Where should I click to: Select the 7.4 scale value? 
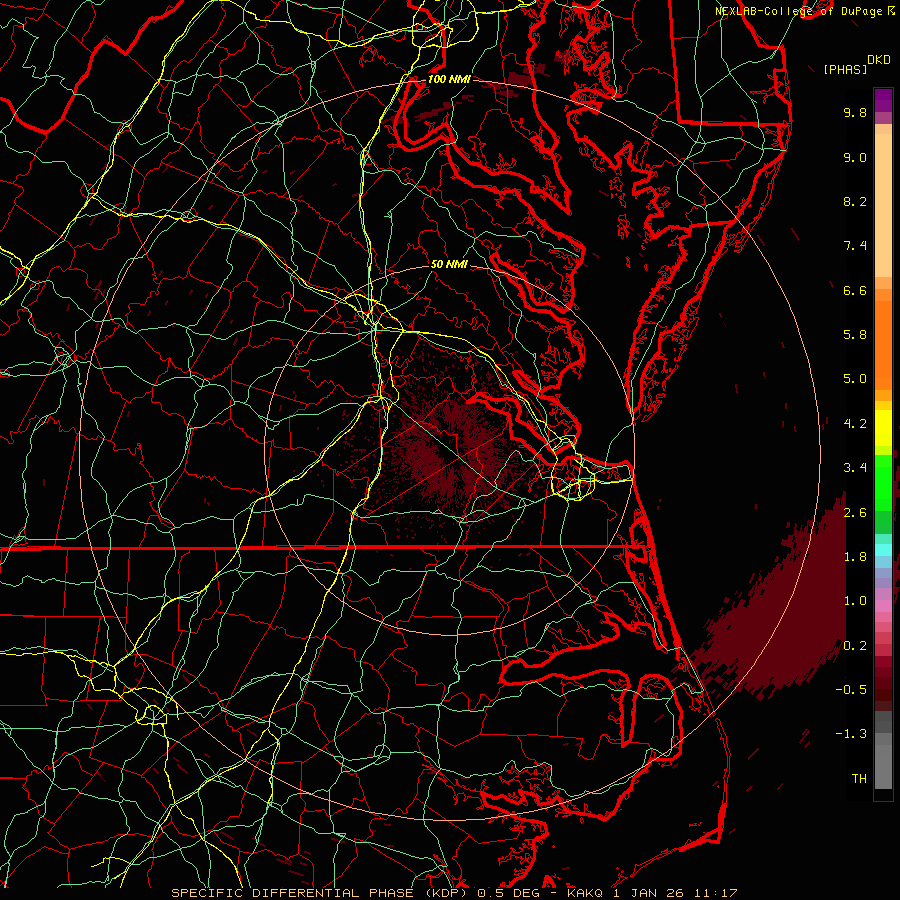855,246
